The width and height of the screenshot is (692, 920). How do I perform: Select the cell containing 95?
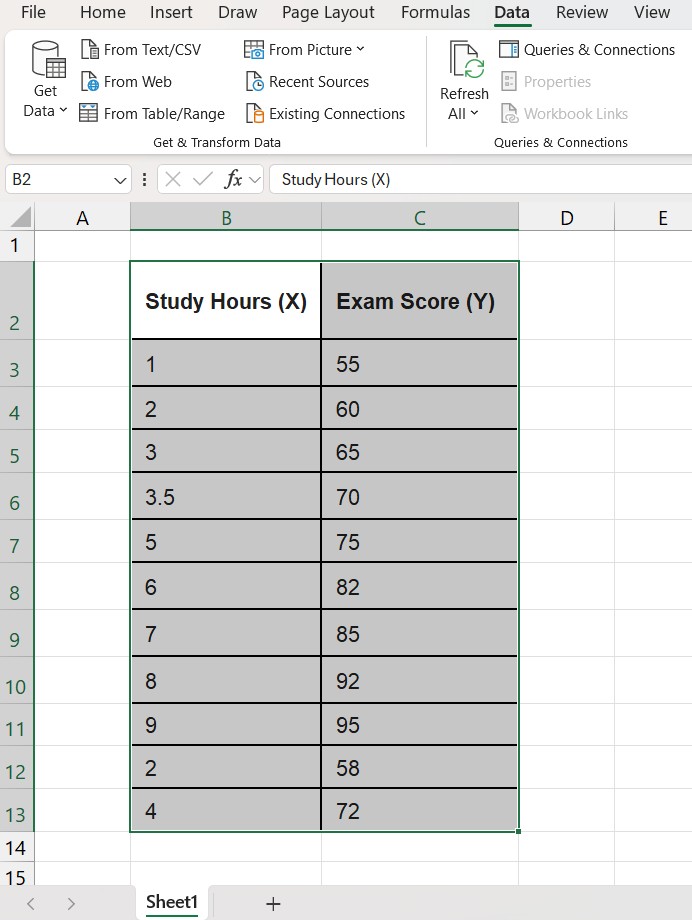point(419,724)
